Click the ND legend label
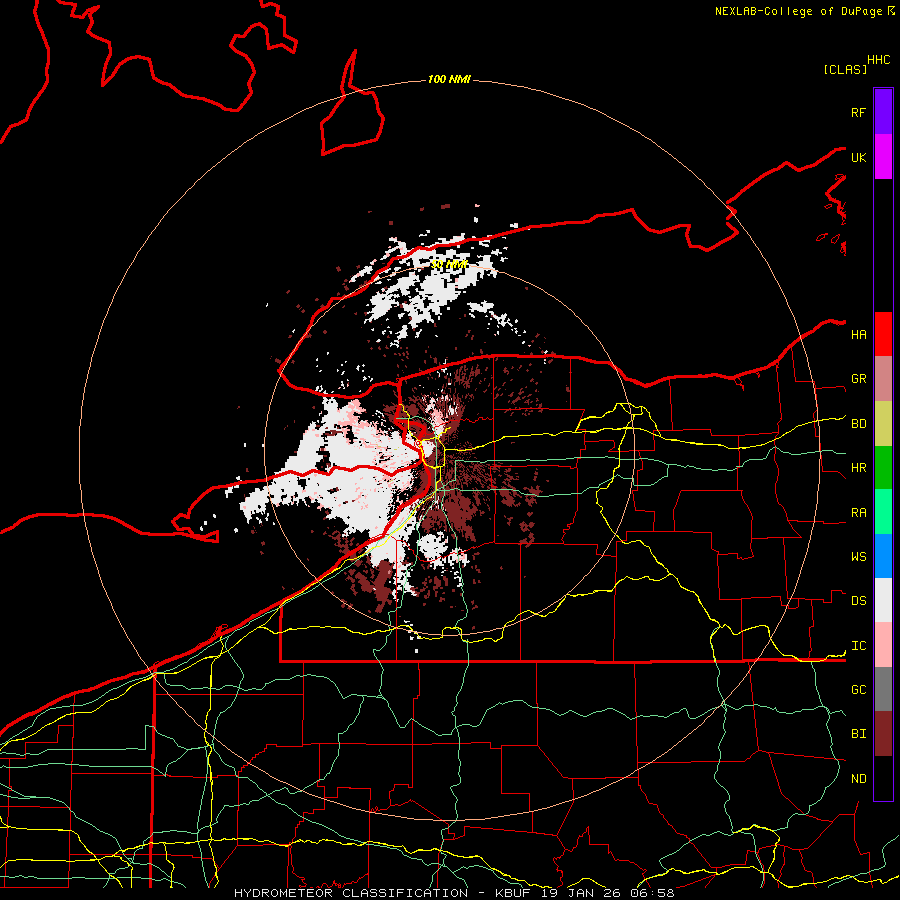900x900 pixels. [858, 779]
